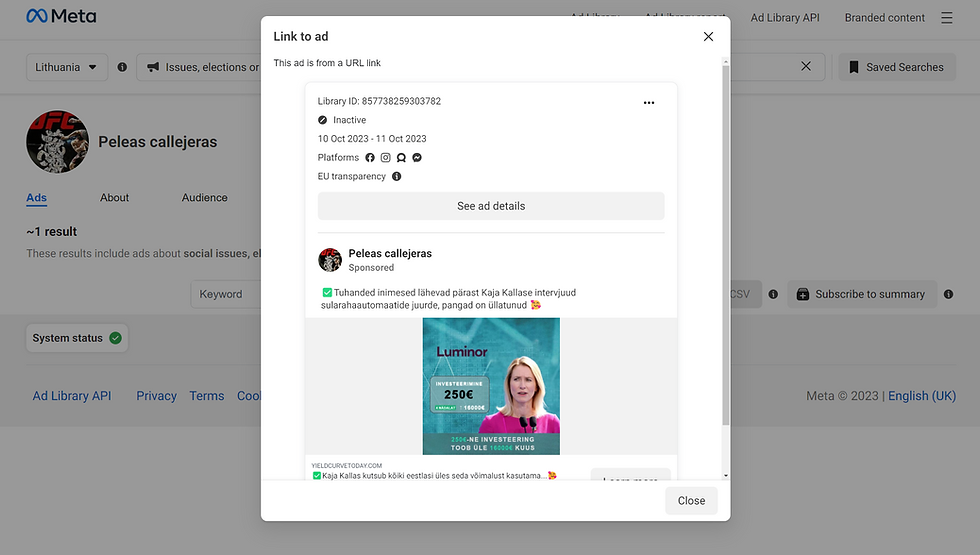Viewport: 980px width, 555px height.
Task: Select Library ID 857738259303782 text
Action: tap(379, 101)
